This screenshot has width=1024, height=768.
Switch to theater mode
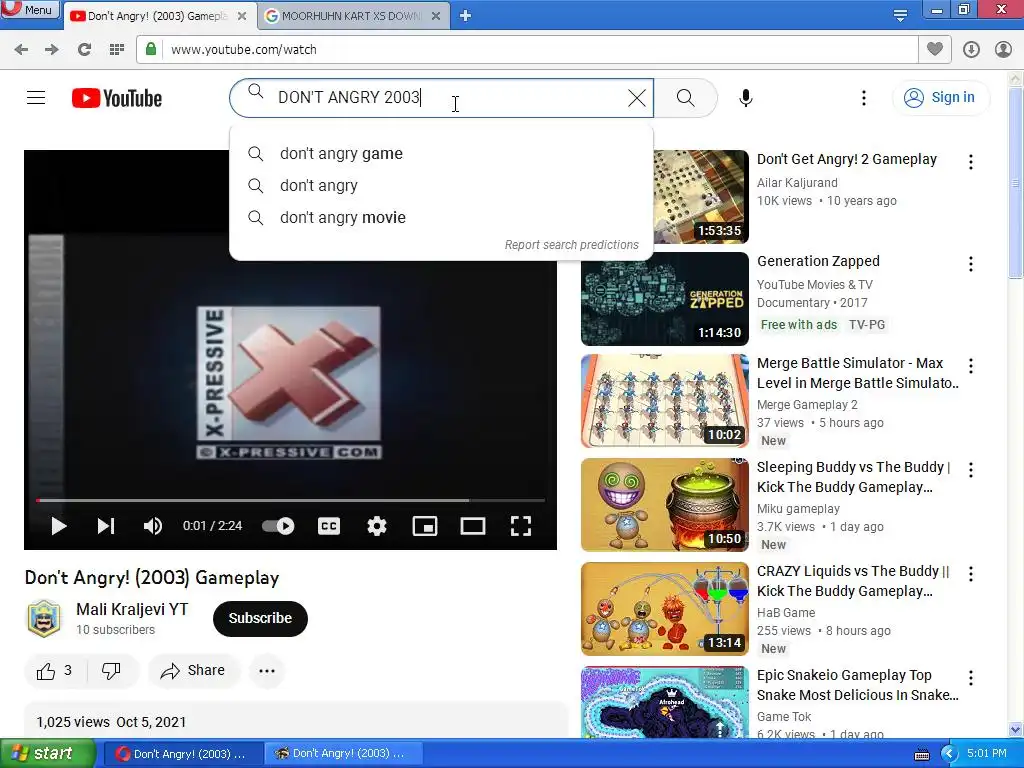473,526
